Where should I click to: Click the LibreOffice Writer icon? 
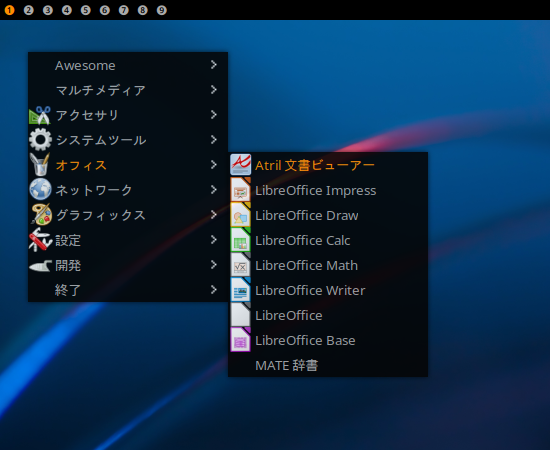click(x=240, y=290)
